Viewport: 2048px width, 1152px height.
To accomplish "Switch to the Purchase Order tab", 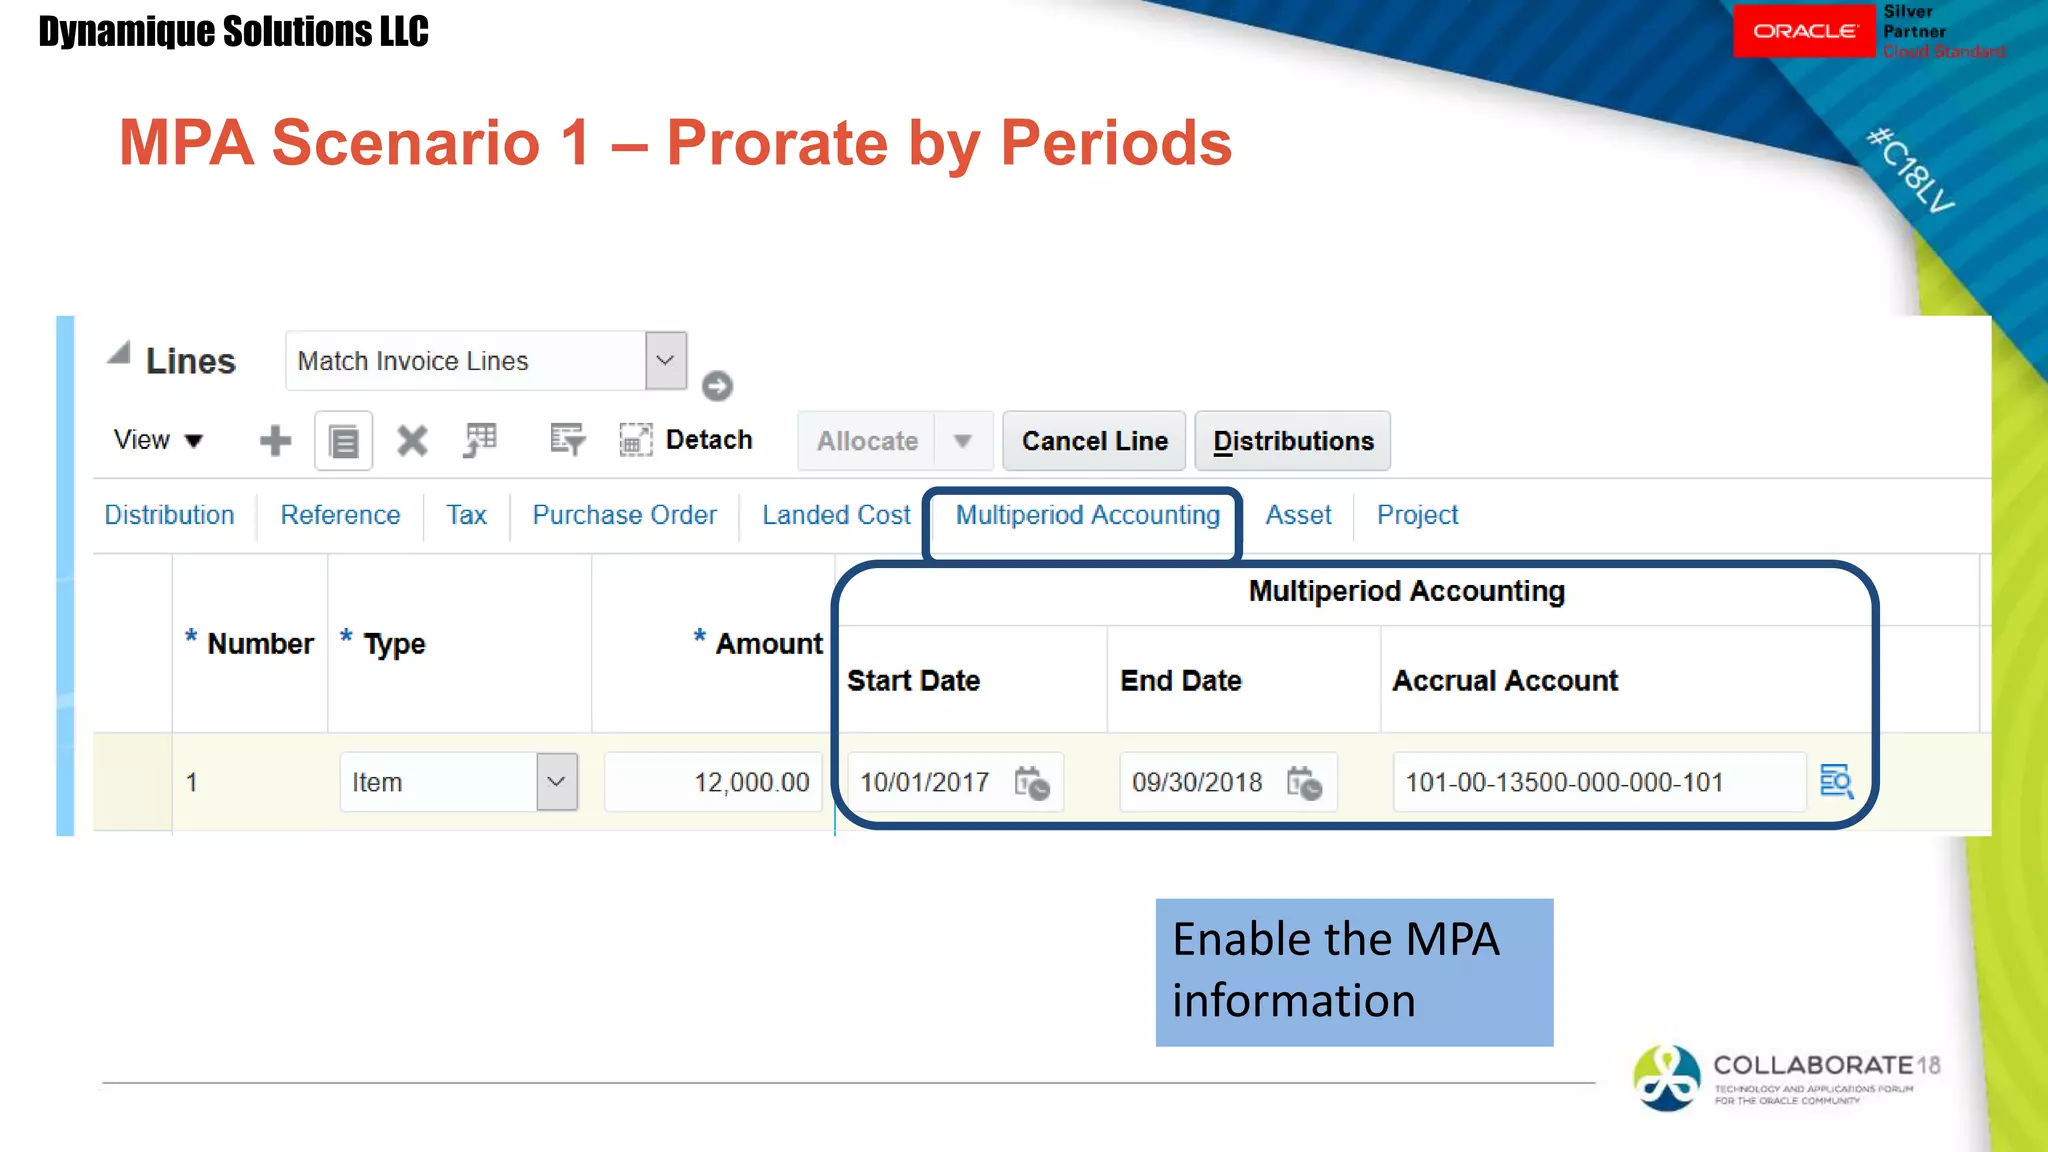I will click(x=624, y=515).
